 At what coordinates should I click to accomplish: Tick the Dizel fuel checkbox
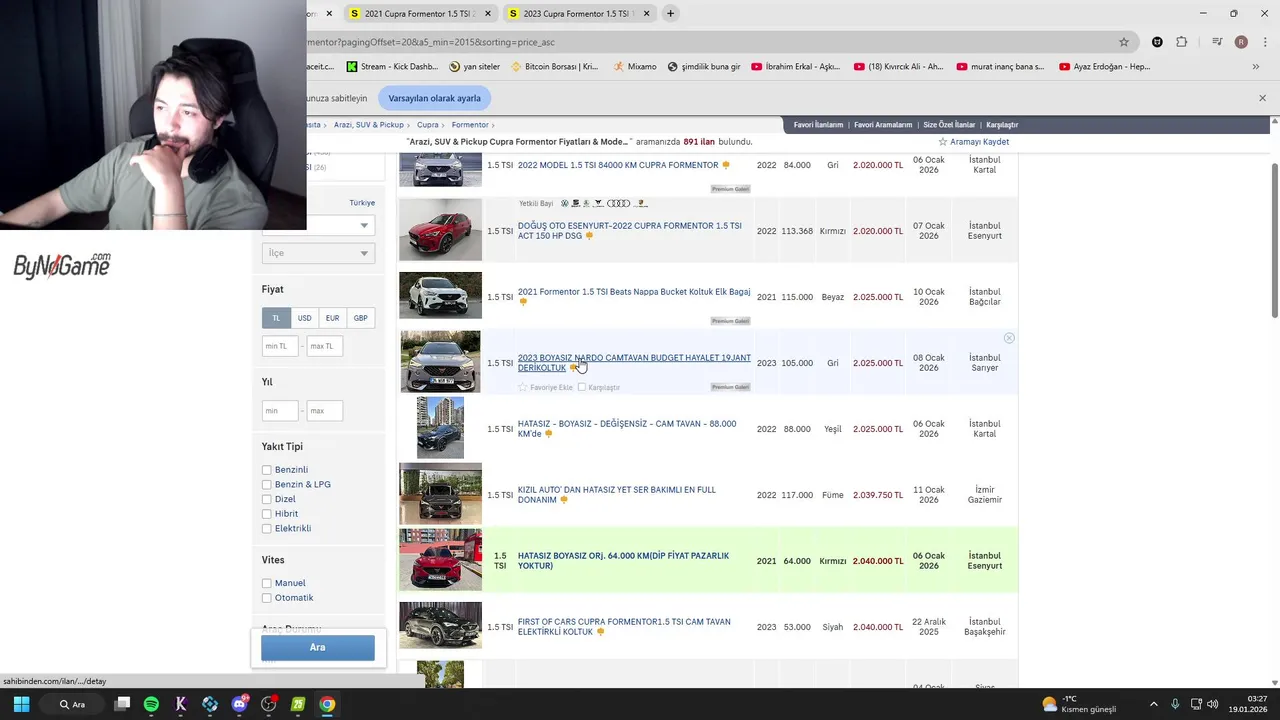tap(267, 499)
